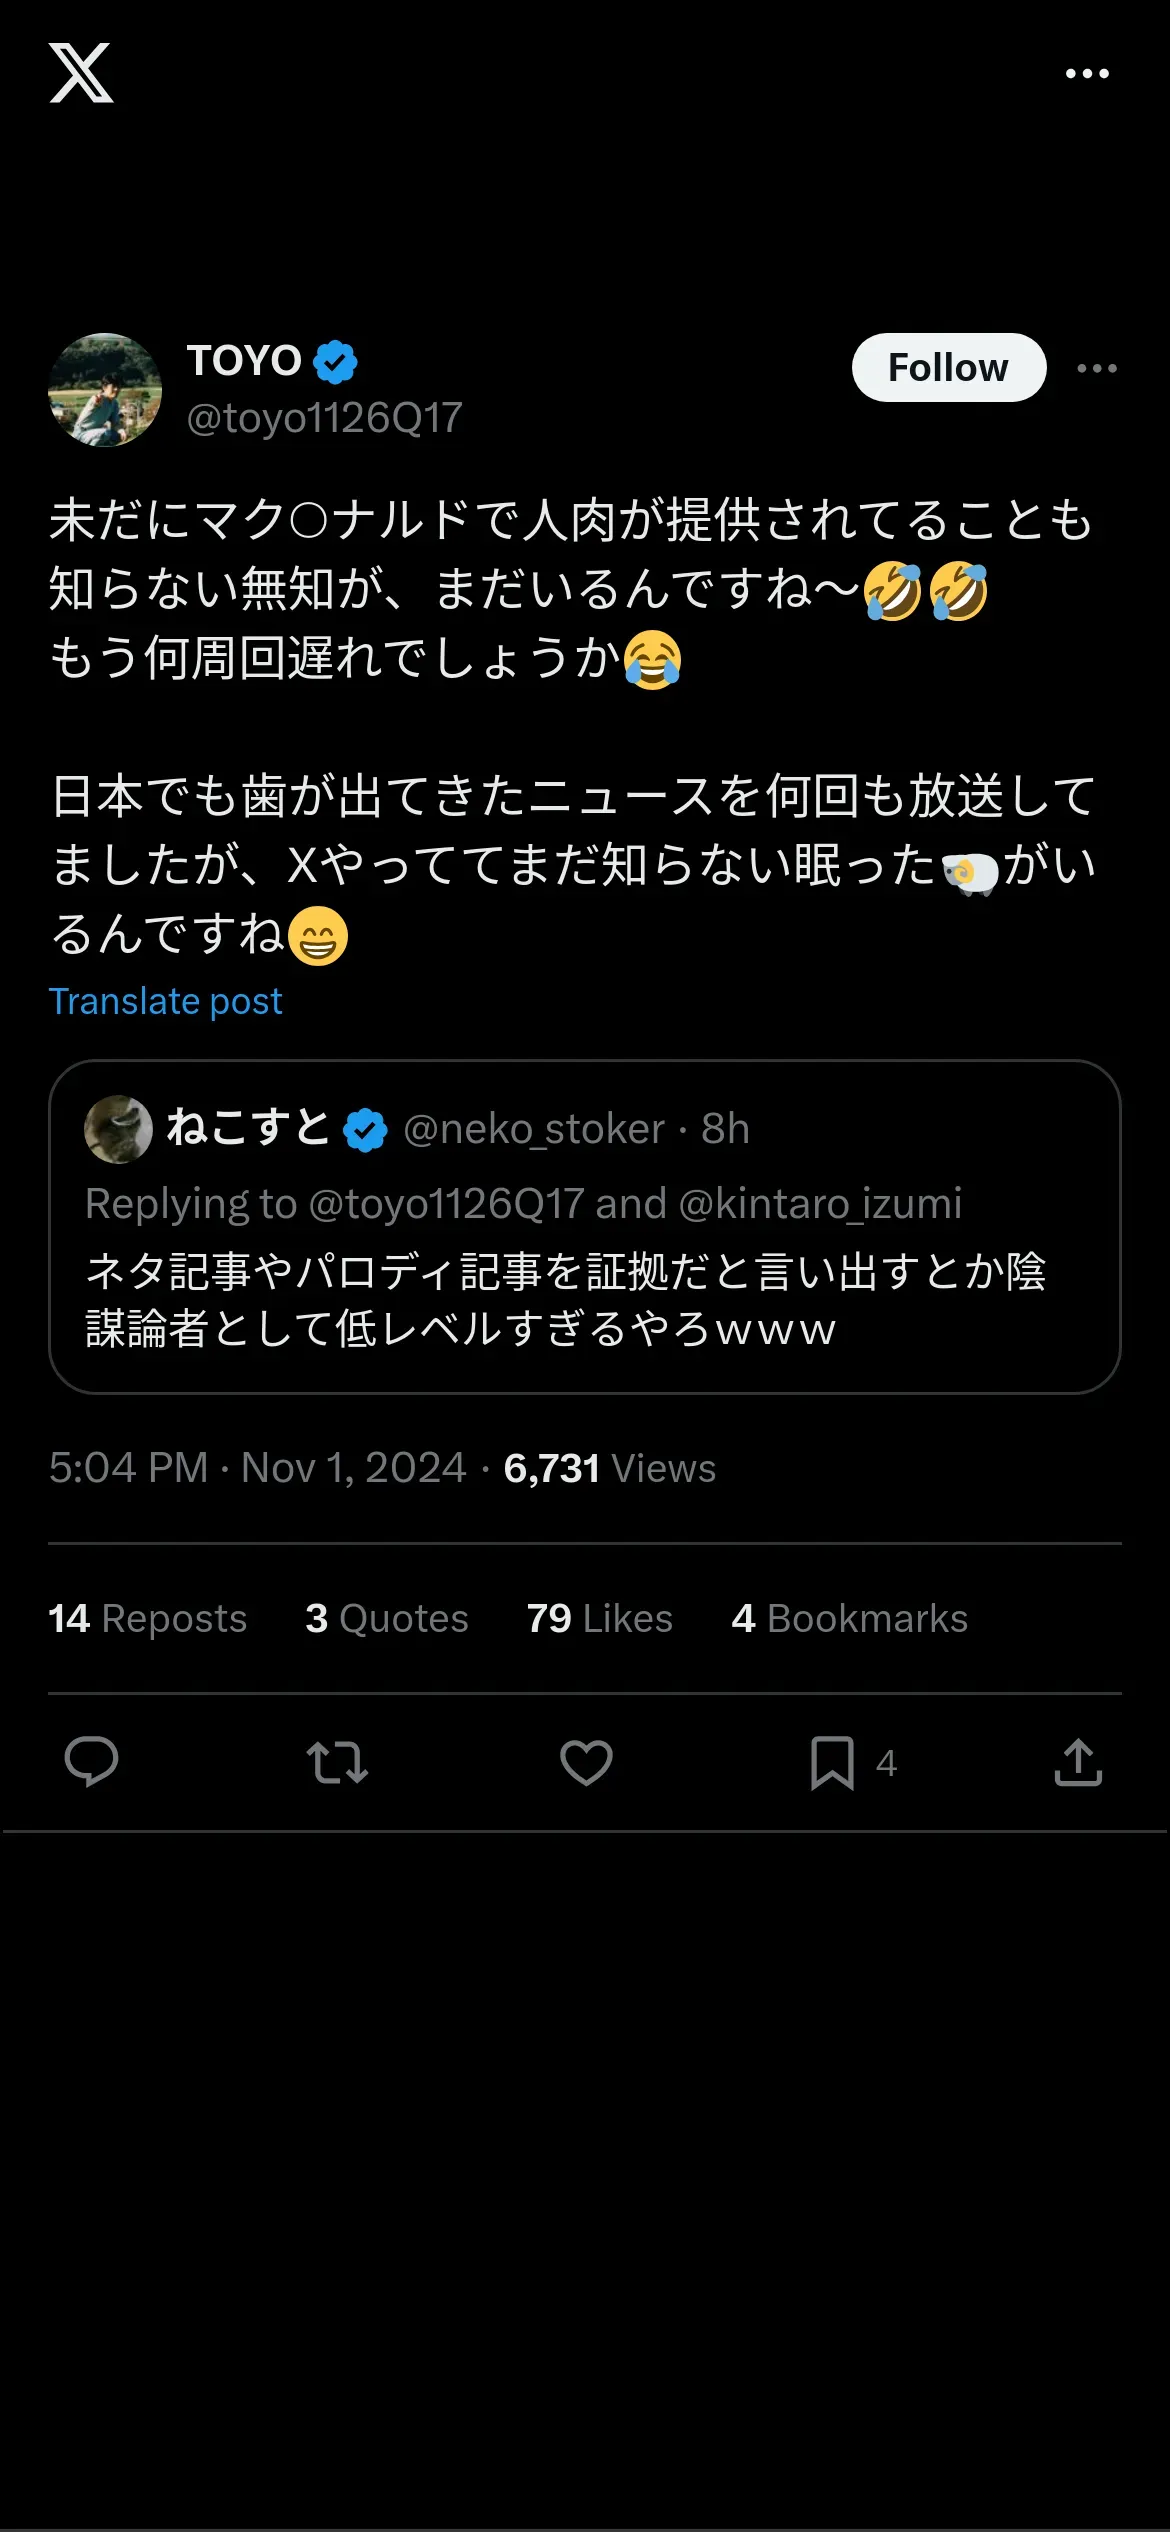View the 79 Likes list

[600, 1618]
